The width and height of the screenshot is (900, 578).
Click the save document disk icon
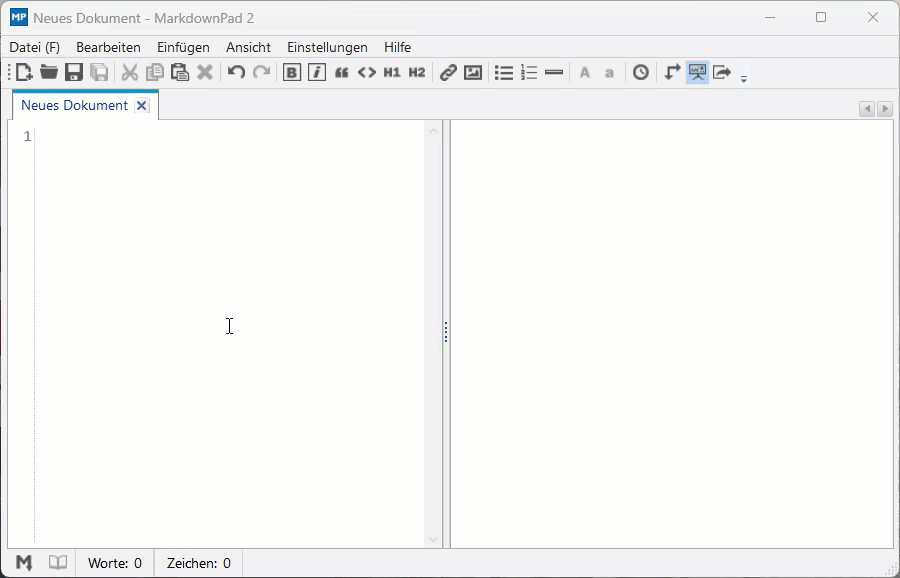click(x=73, y=72)
